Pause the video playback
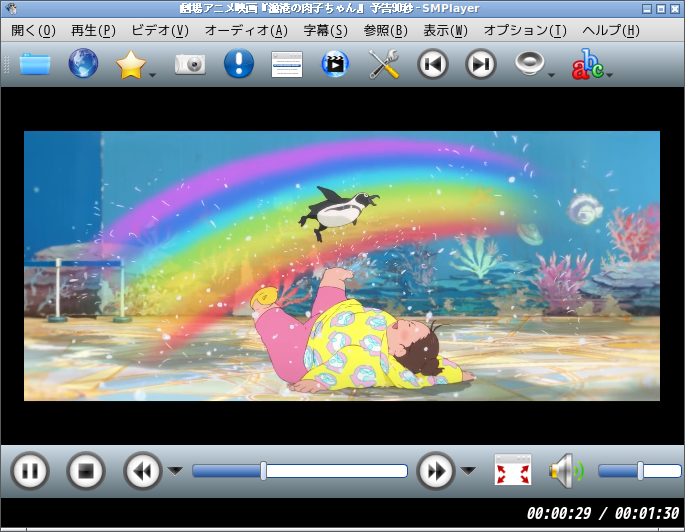Image resolution: width=685 pixels, height=532 pixels. click(30, 471)
